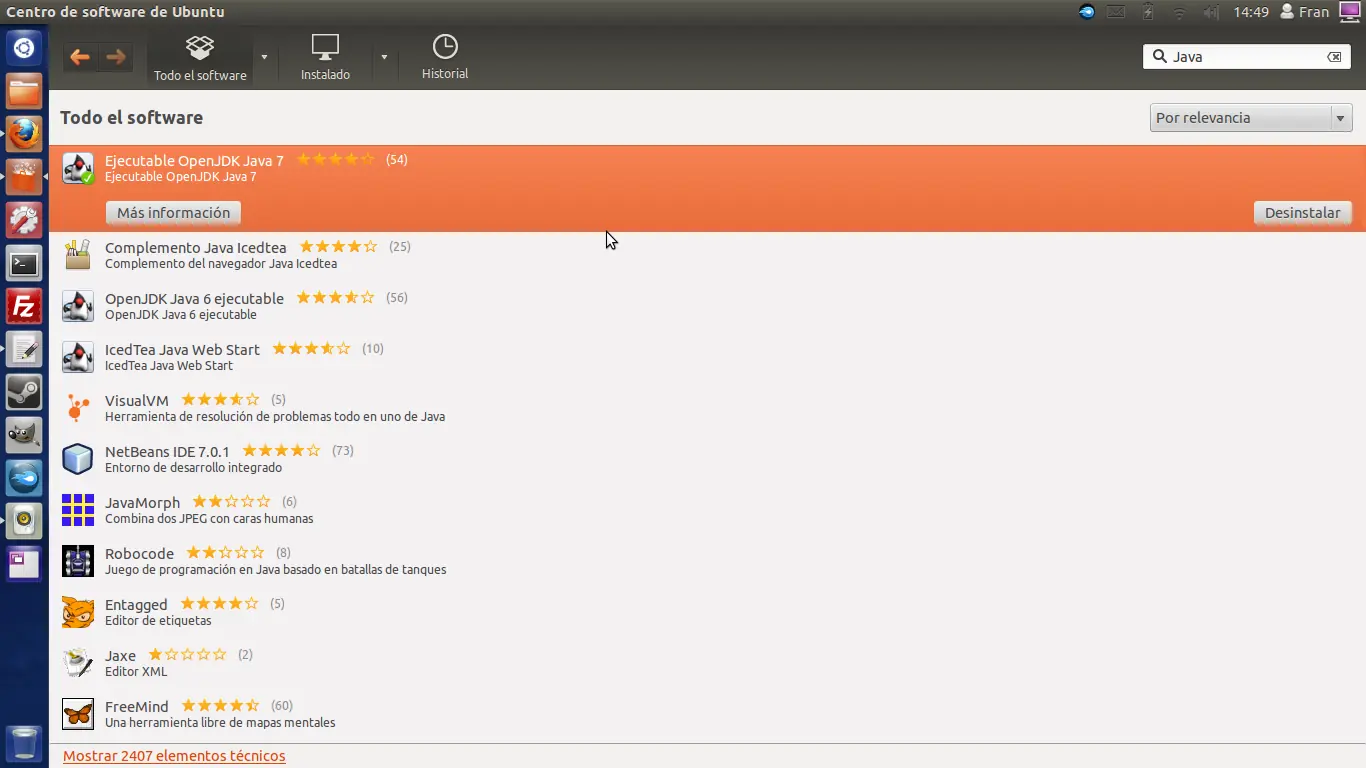Open Firefox from the Ubuntu dock

[24, 133]
